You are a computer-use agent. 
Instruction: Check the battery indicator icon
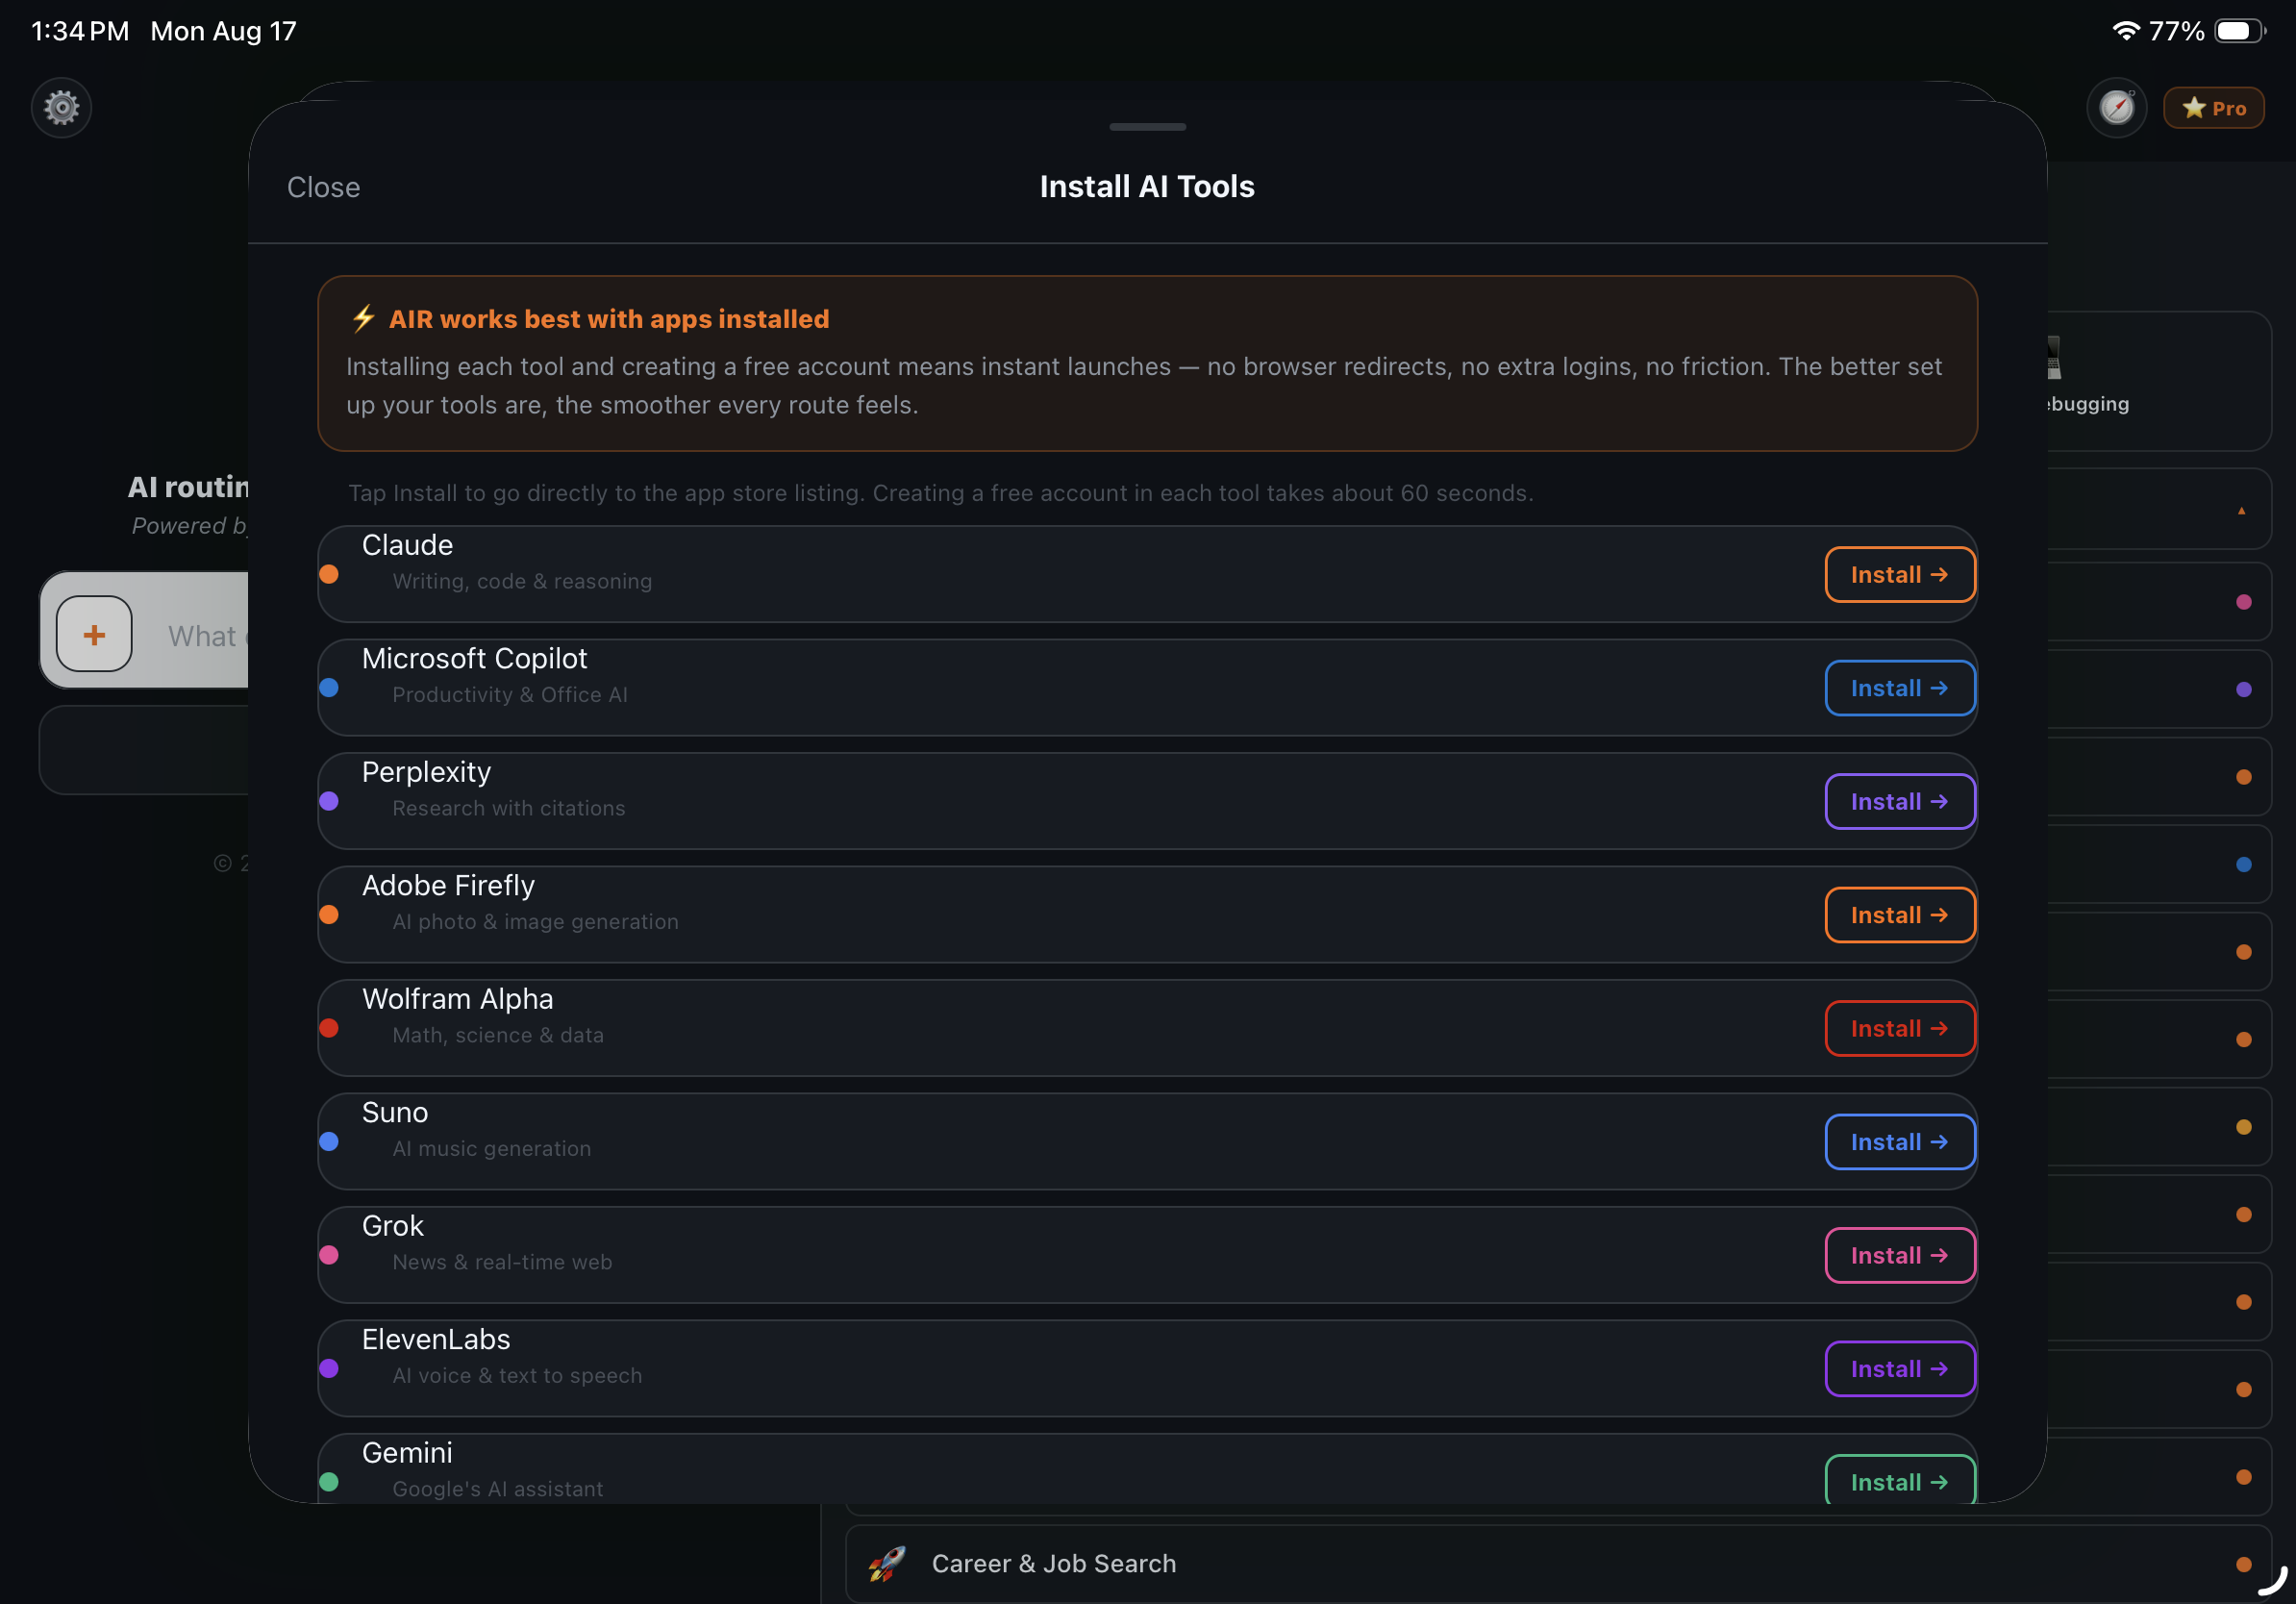tap(2239, 31)
